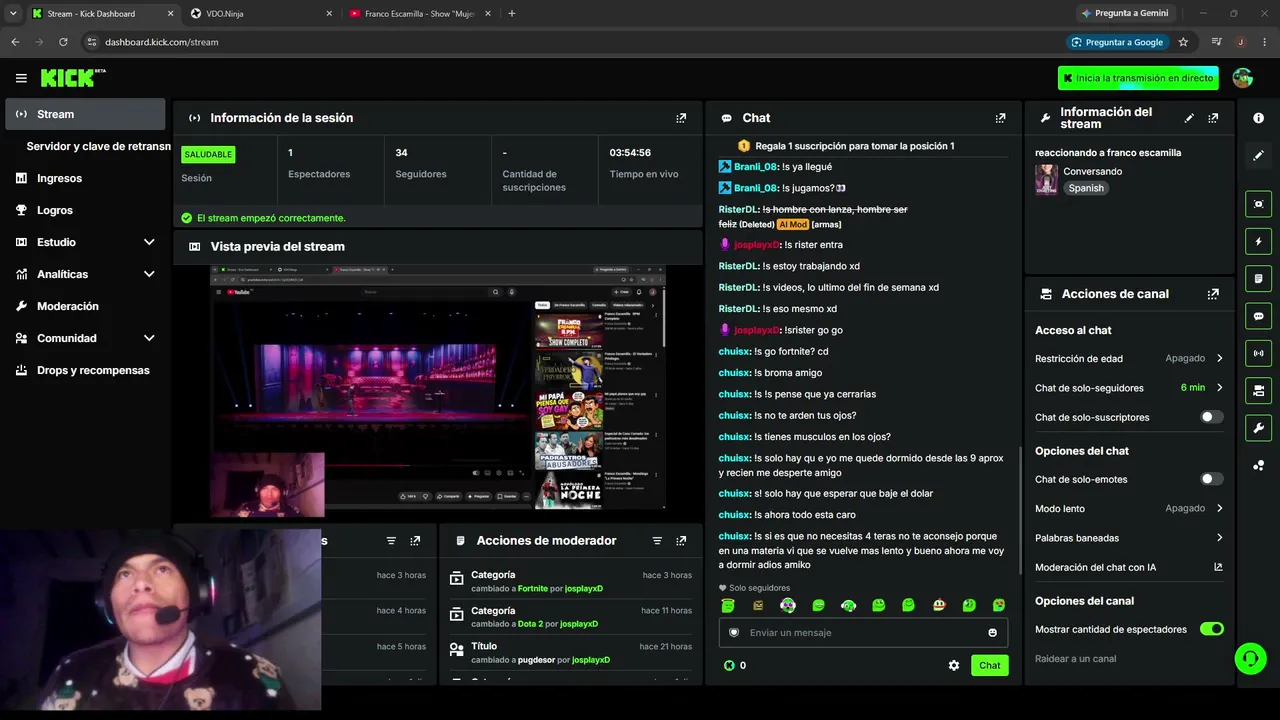The width and height of the screenshot is (1280, 720).
Task: Switch to the Franco Escamilla YouTube tab
Action: coord(419,14)
